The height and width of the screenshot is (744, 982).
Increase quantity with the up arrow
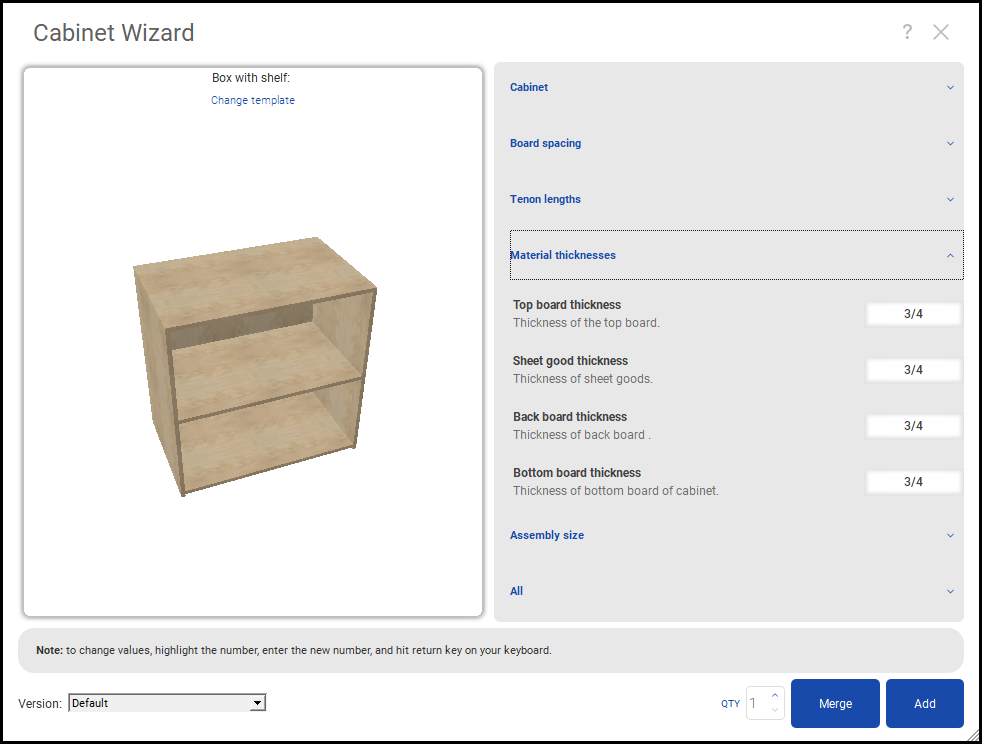click(775, 695)
